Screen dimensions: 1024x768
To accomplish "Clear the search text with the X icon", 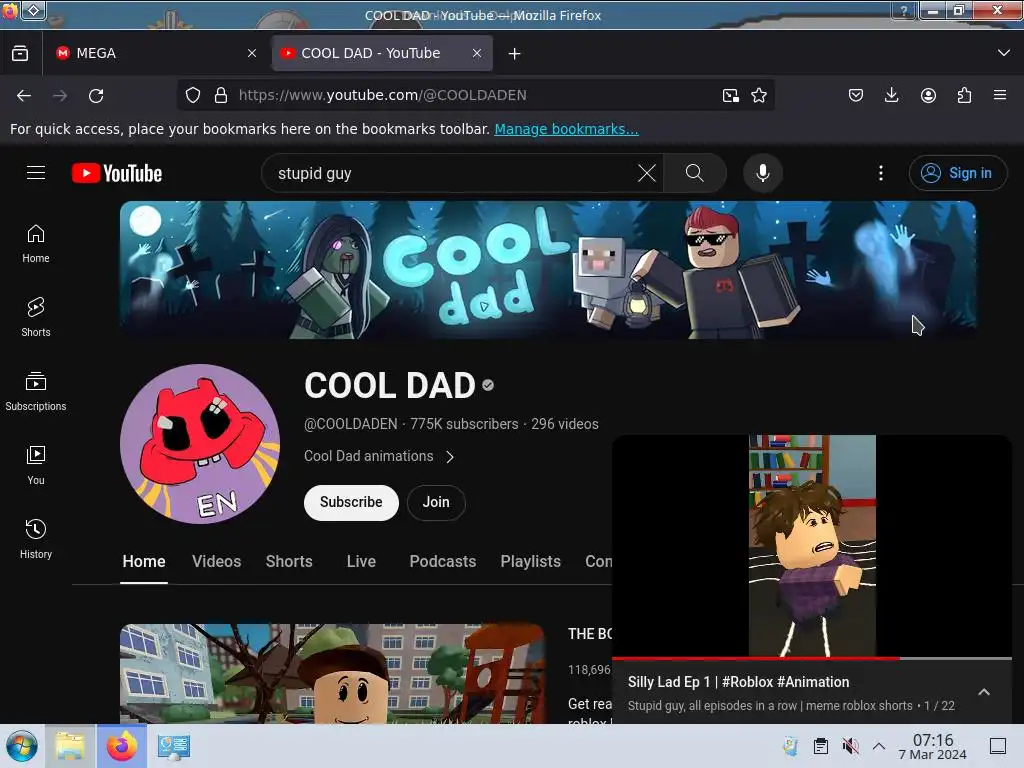I will click(x=647, y=173).
